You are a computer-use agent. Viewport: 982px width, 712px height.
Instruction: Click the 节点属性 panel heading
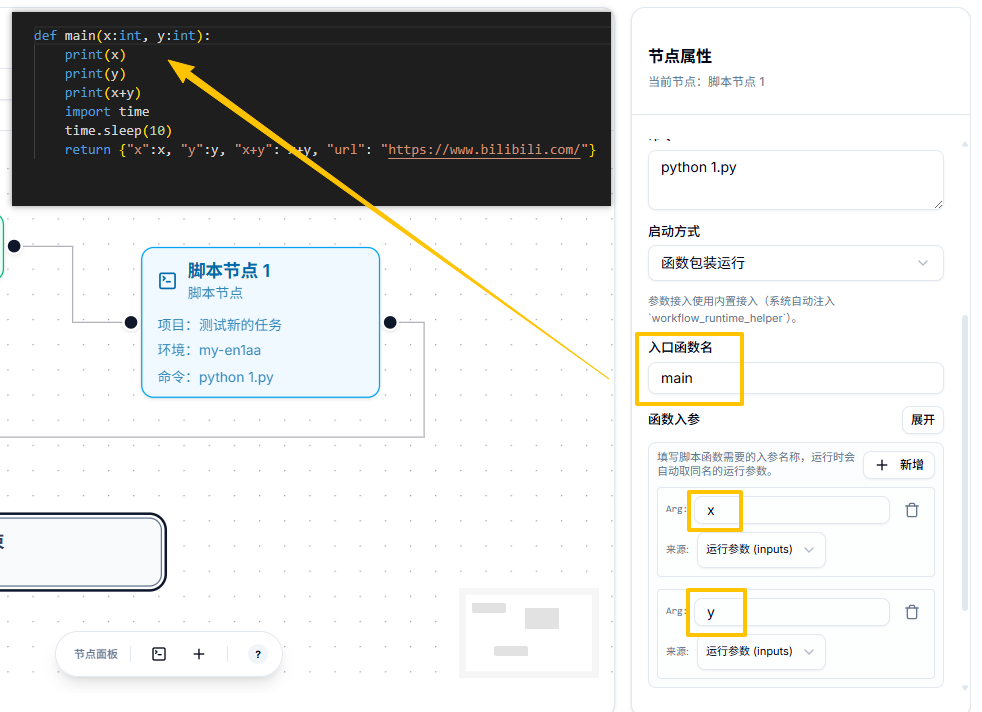(x=680, y=56)
